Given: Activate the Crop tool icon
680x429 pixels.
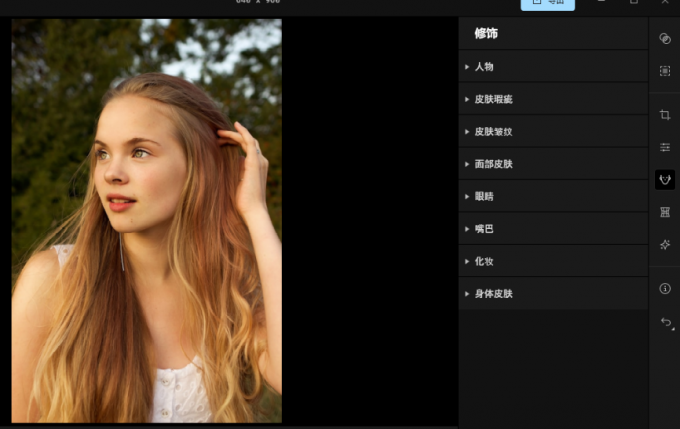Looking at the screenshot, I should click(664, 115).
